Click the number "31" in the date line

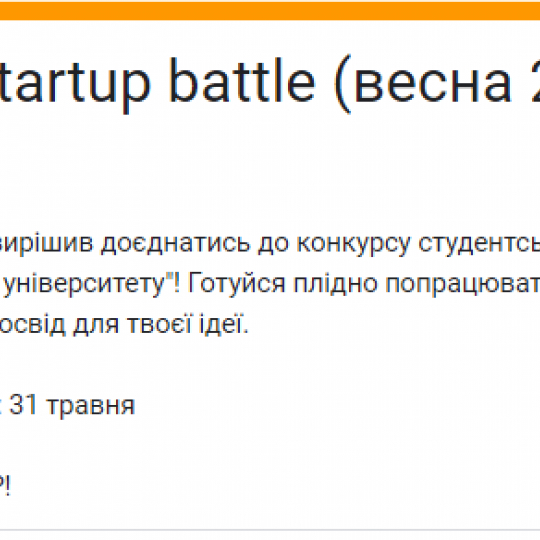pyautogui.click(x=23, y=405)
